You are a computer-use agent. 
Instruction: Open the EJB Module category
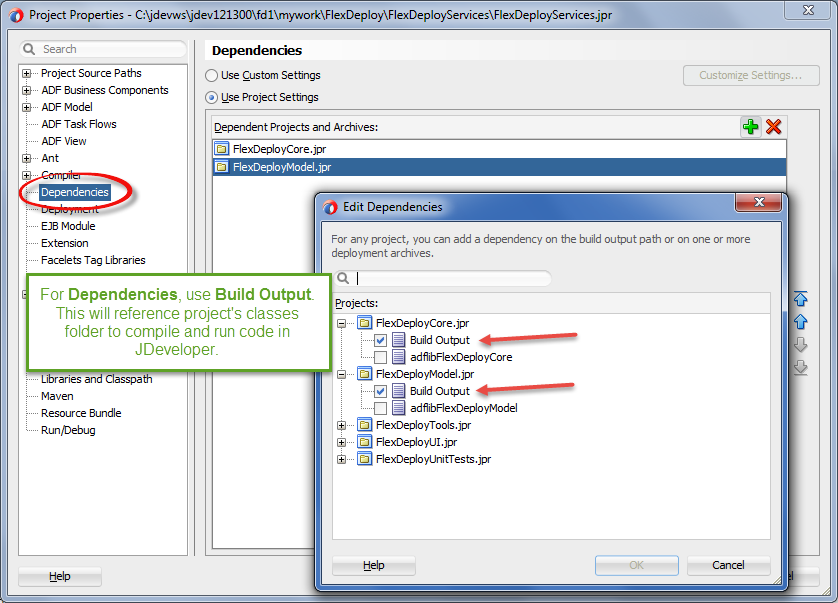68,226
